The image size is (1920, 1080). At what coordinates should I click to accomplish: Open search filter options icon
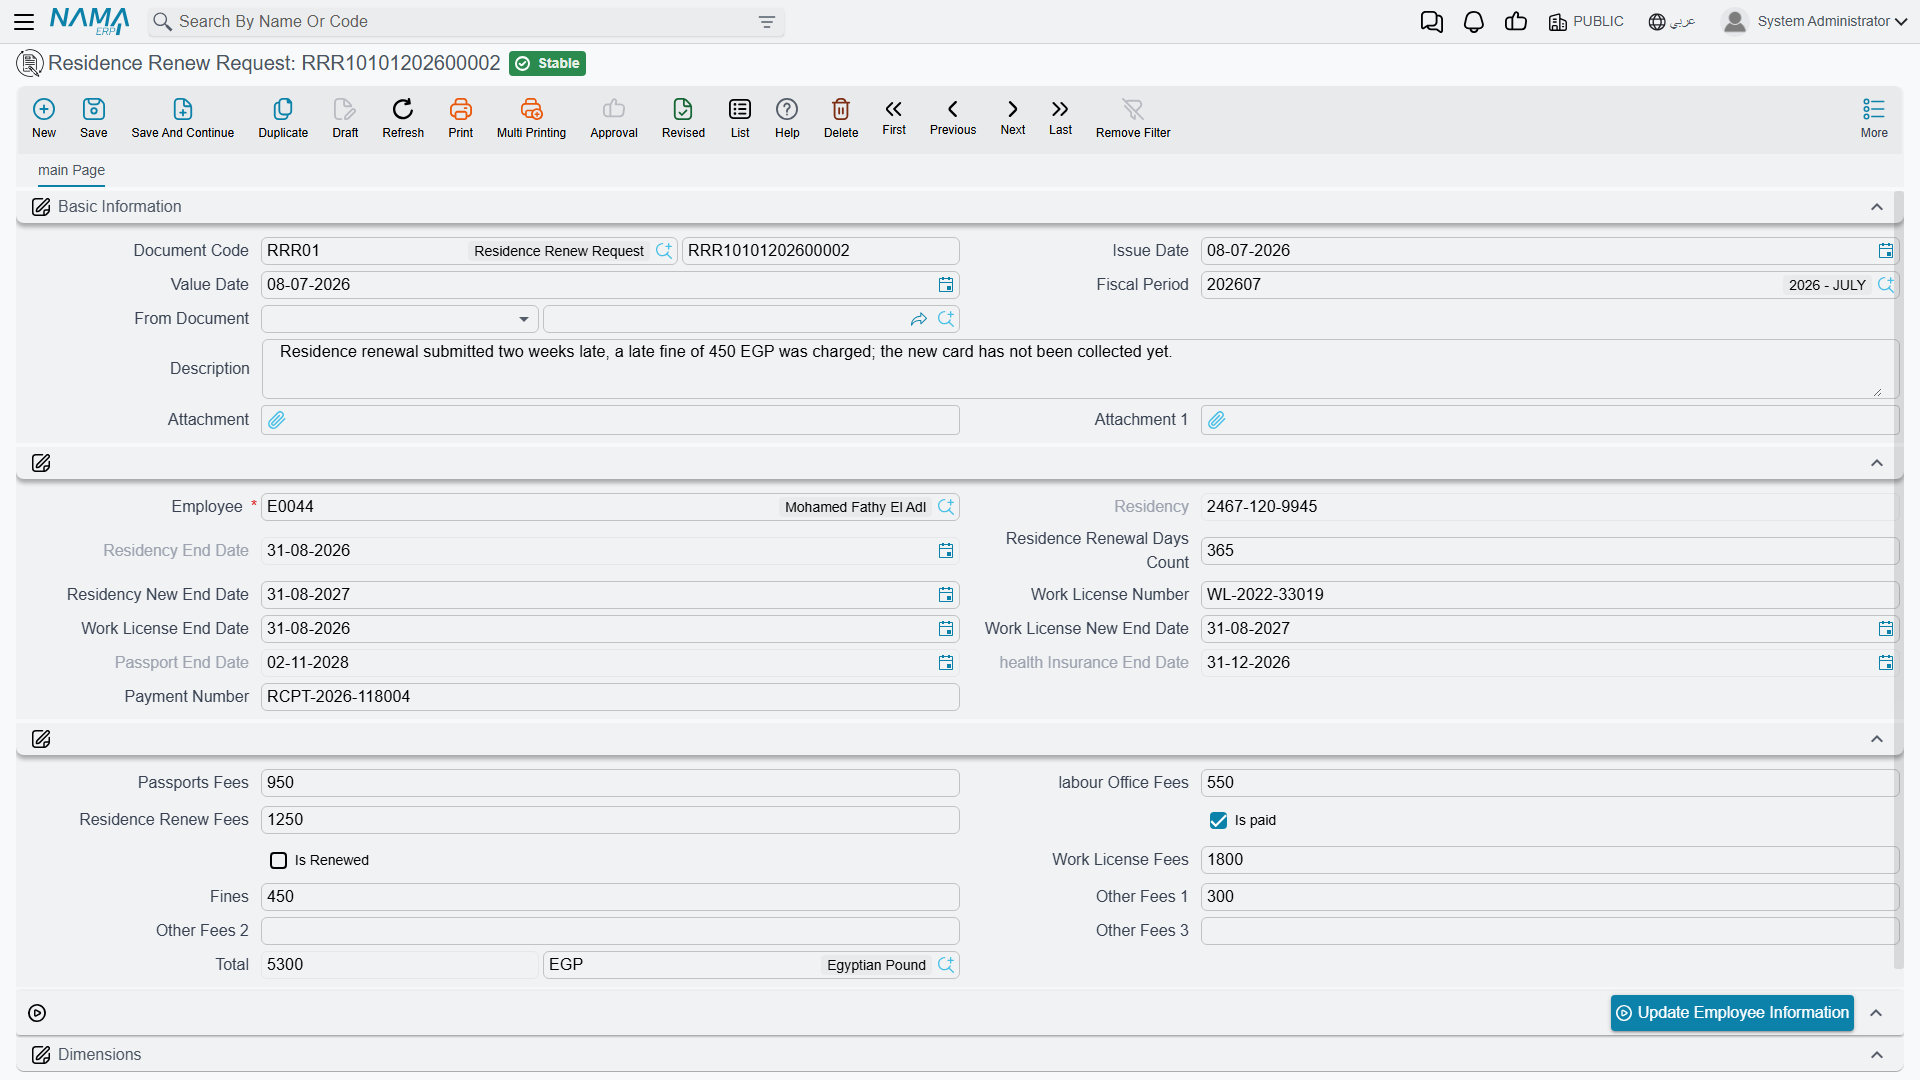pyautogui.click(x=767, y=22)
